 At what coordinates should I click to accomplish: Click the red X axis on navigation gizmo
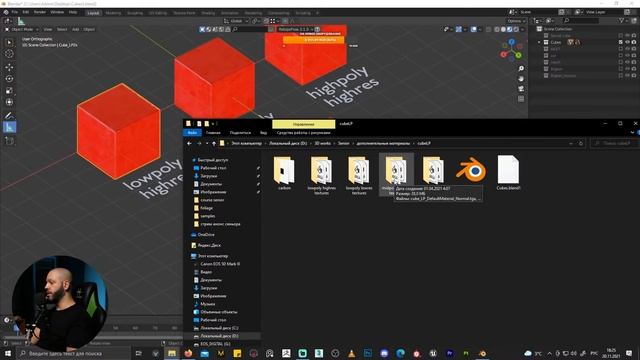click(504, 54)
